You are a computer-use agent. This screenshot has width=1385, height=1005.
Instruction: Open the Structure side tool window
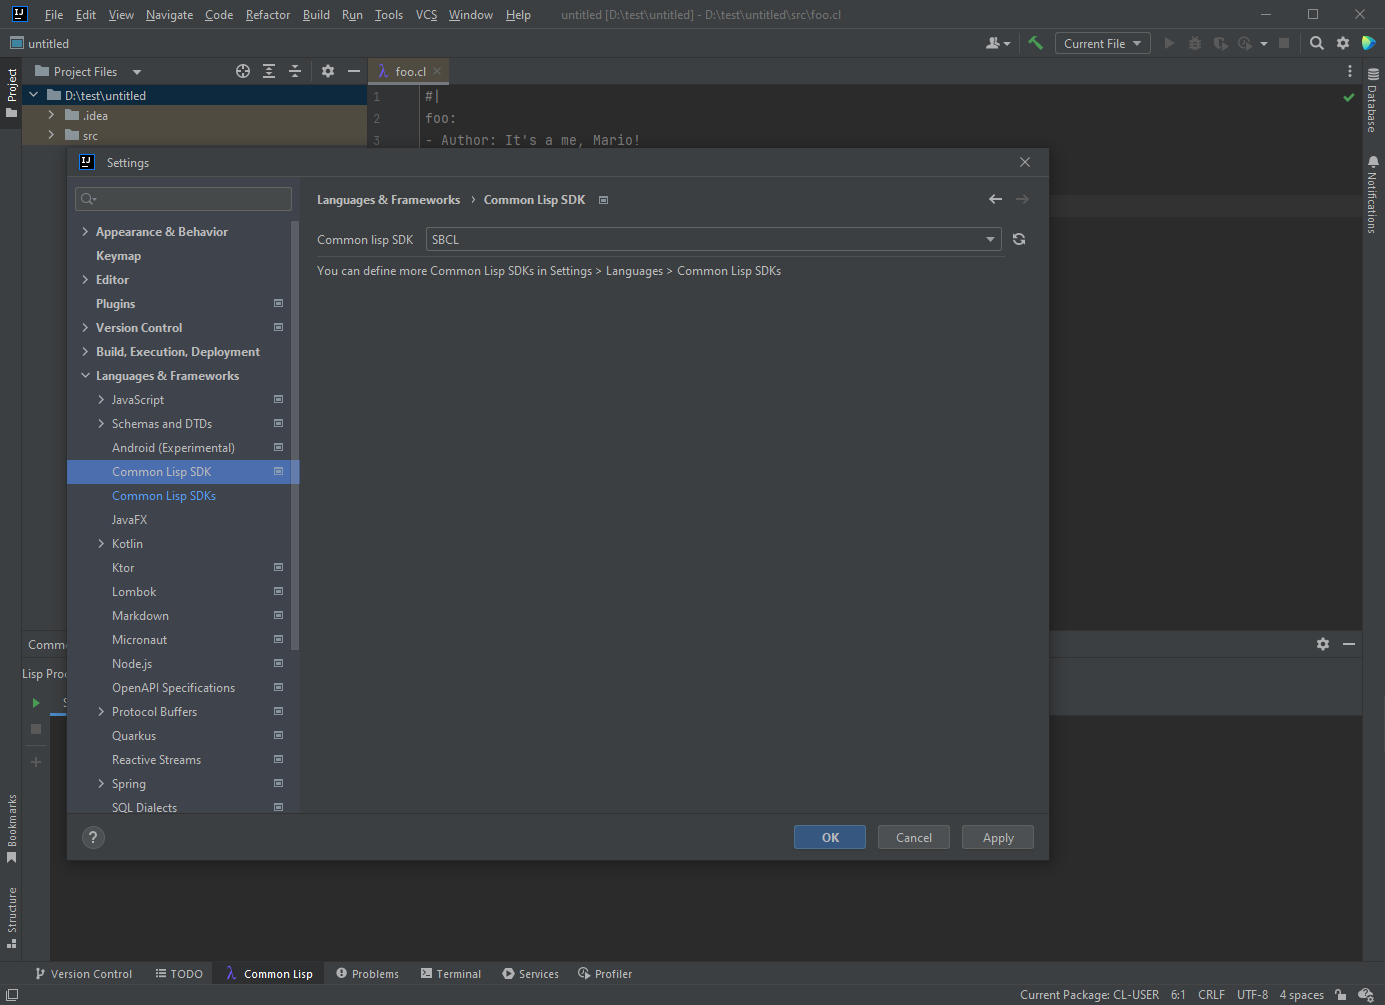pyautogui.click(x=12, y=917)
